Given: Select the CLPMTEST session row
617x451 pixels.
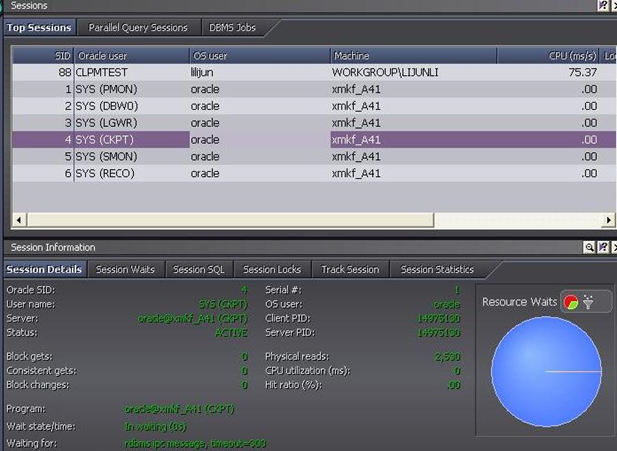Looking at the screenshot, I should point(314,72).
